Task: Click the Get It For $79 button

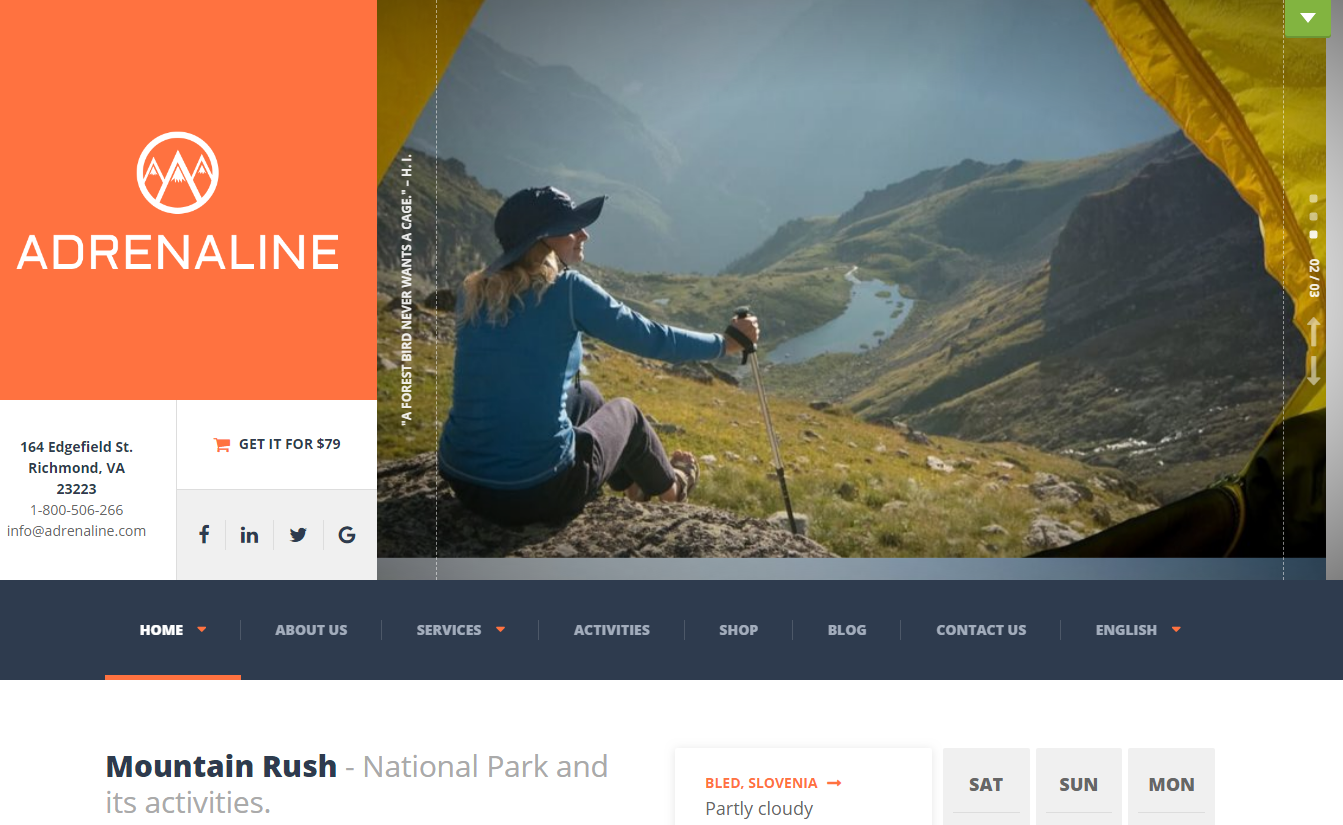Action: click(x=277, y=444)
